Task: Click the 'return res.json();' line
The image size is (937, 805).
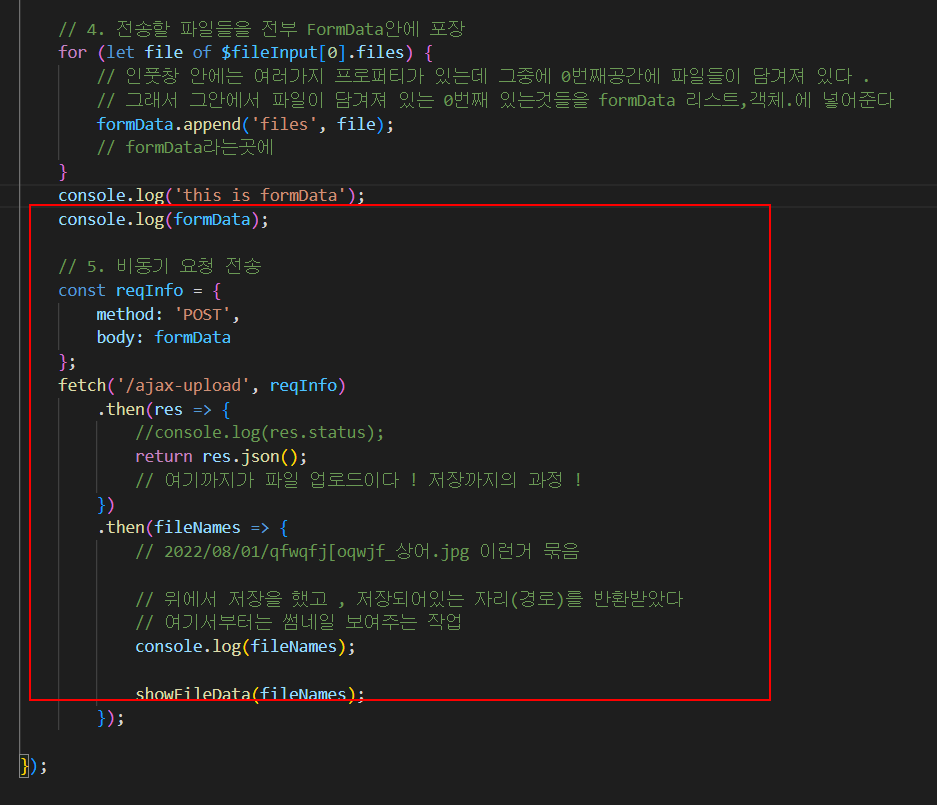Action: (x=221, y=457)
